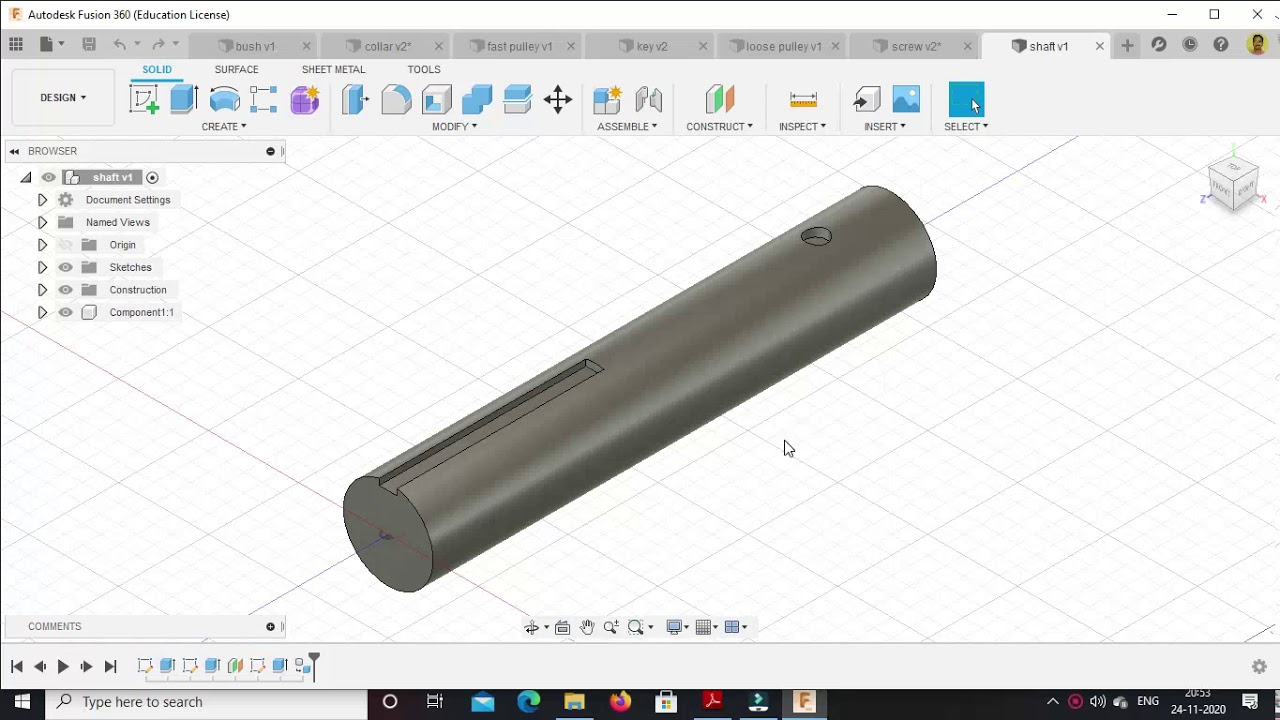Open Grid and Snaps dropdown
This screenshot has width=1280, height=720.
coord(707,627)
